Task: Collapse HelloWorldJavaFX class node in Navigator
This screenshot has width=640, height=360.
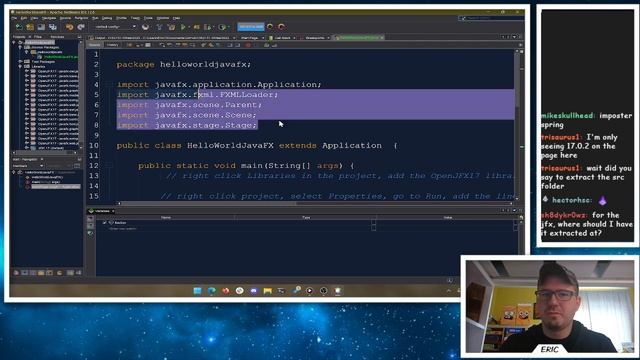Action: point(14,172)
